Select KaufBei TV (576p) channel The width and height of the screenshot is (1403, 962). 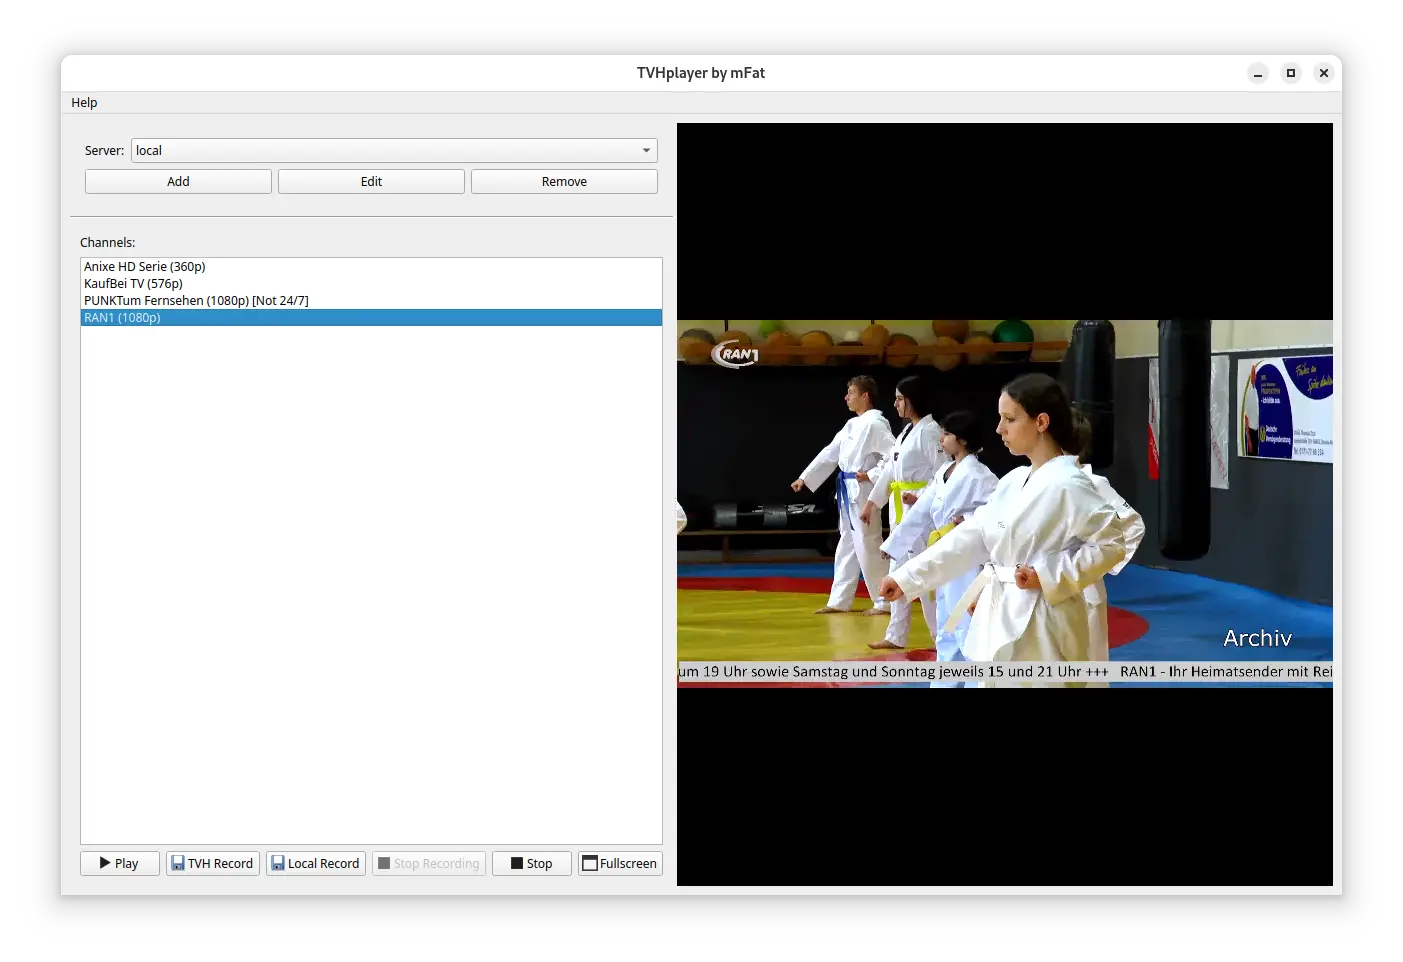point(371,284)
